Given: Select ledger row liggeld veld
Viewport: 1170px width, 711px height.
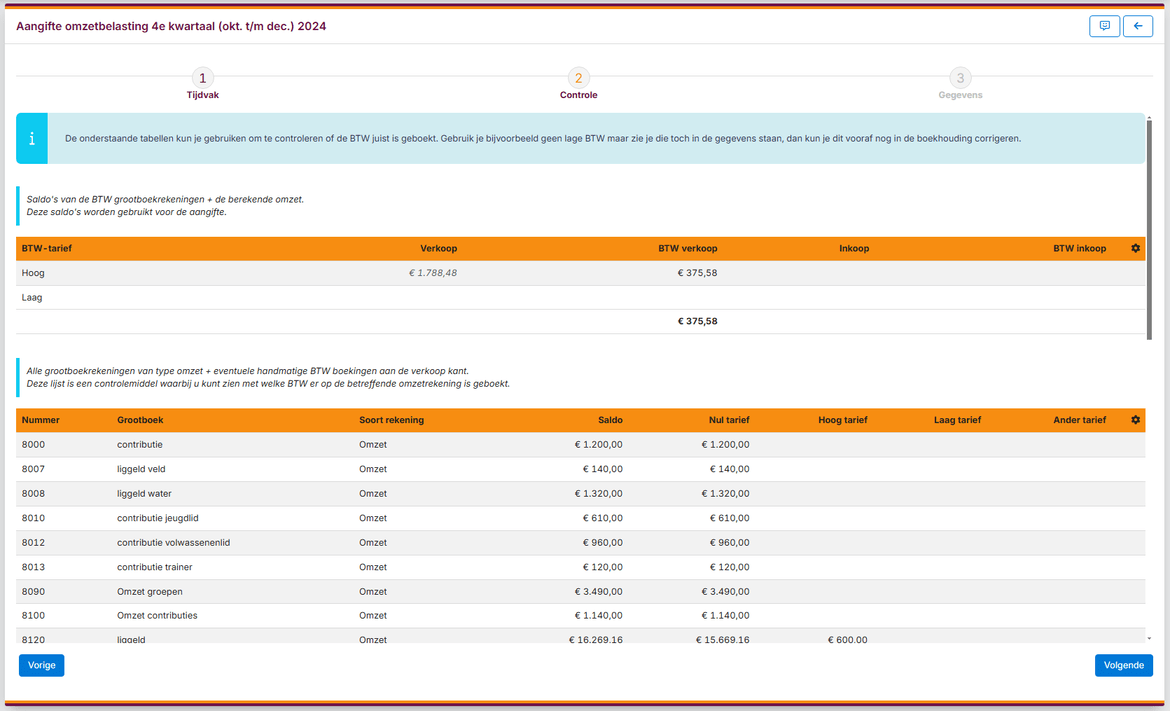Looking at the screenshot, I should [x=581, y=469].
